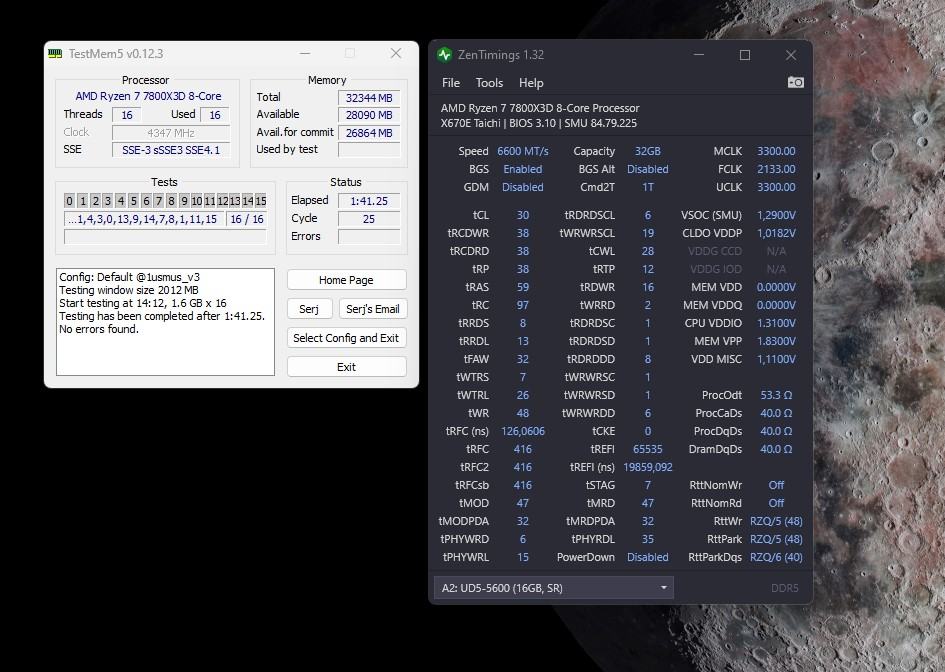Screen dimensions: 945x672
Task: Click the Speed value 6600 MT/s
Action: 523,151
